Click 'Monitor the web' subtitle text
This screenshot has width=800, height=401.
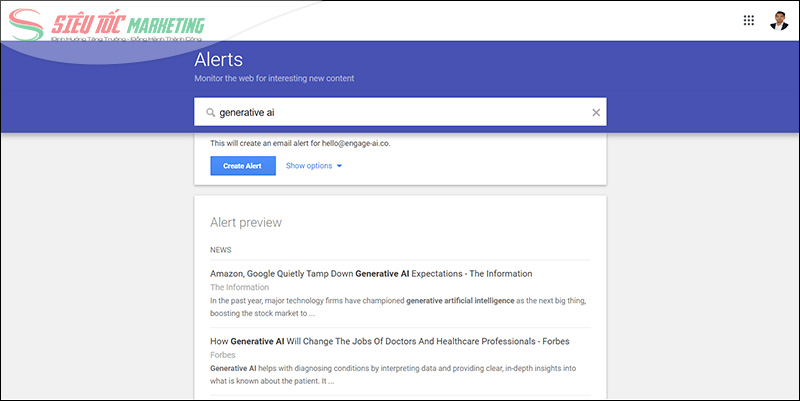[274, 78]
